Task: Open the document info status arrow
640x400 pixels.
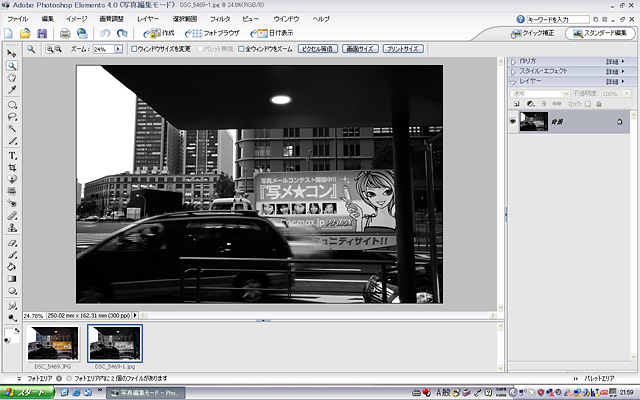Action: click(135, 315)
